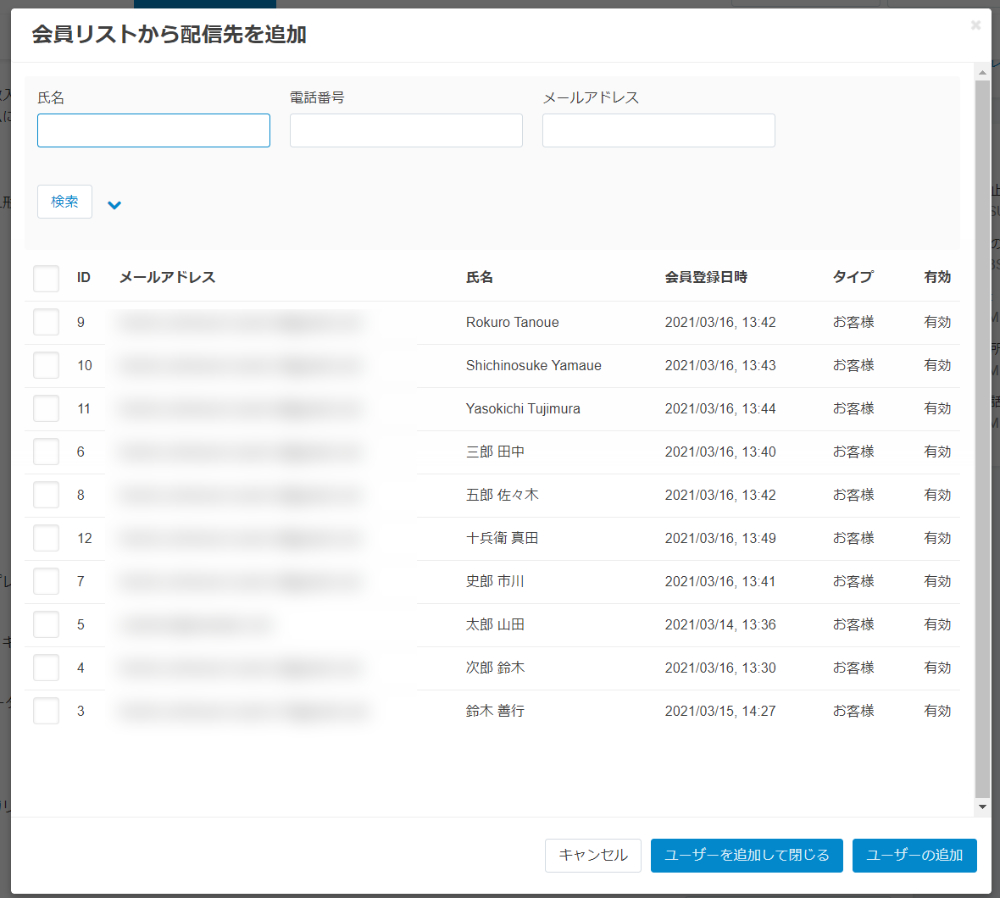The image size is (1000, 898).
Task: Expand advanced search options chevron
Action: tap(114, 205)
